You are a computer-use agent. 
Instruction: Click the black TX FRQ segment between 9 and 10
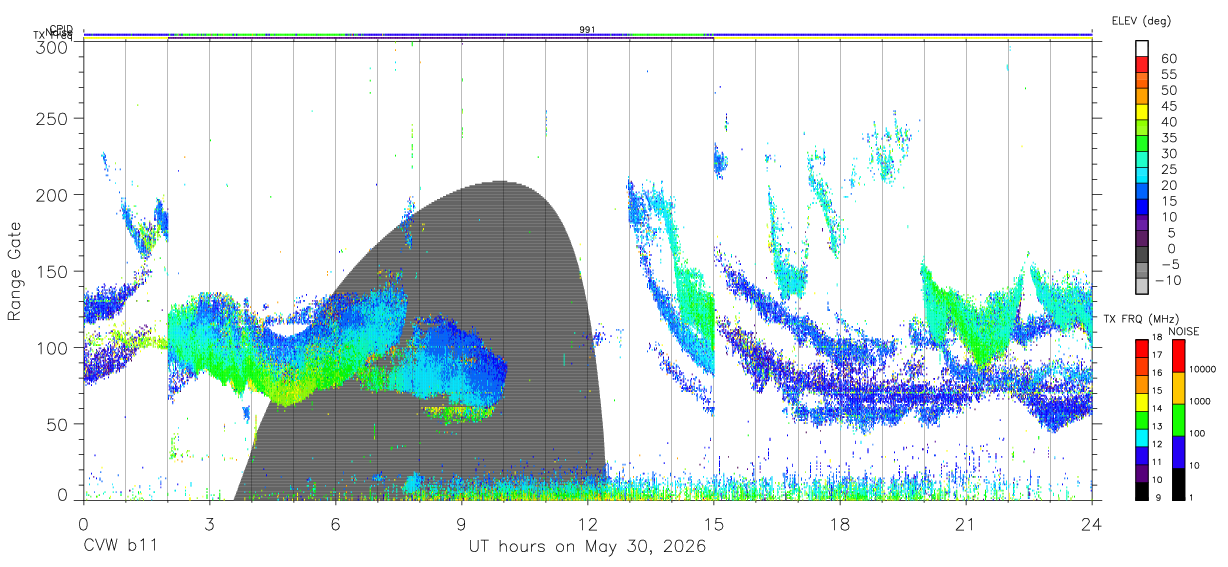coord(1142,489)
